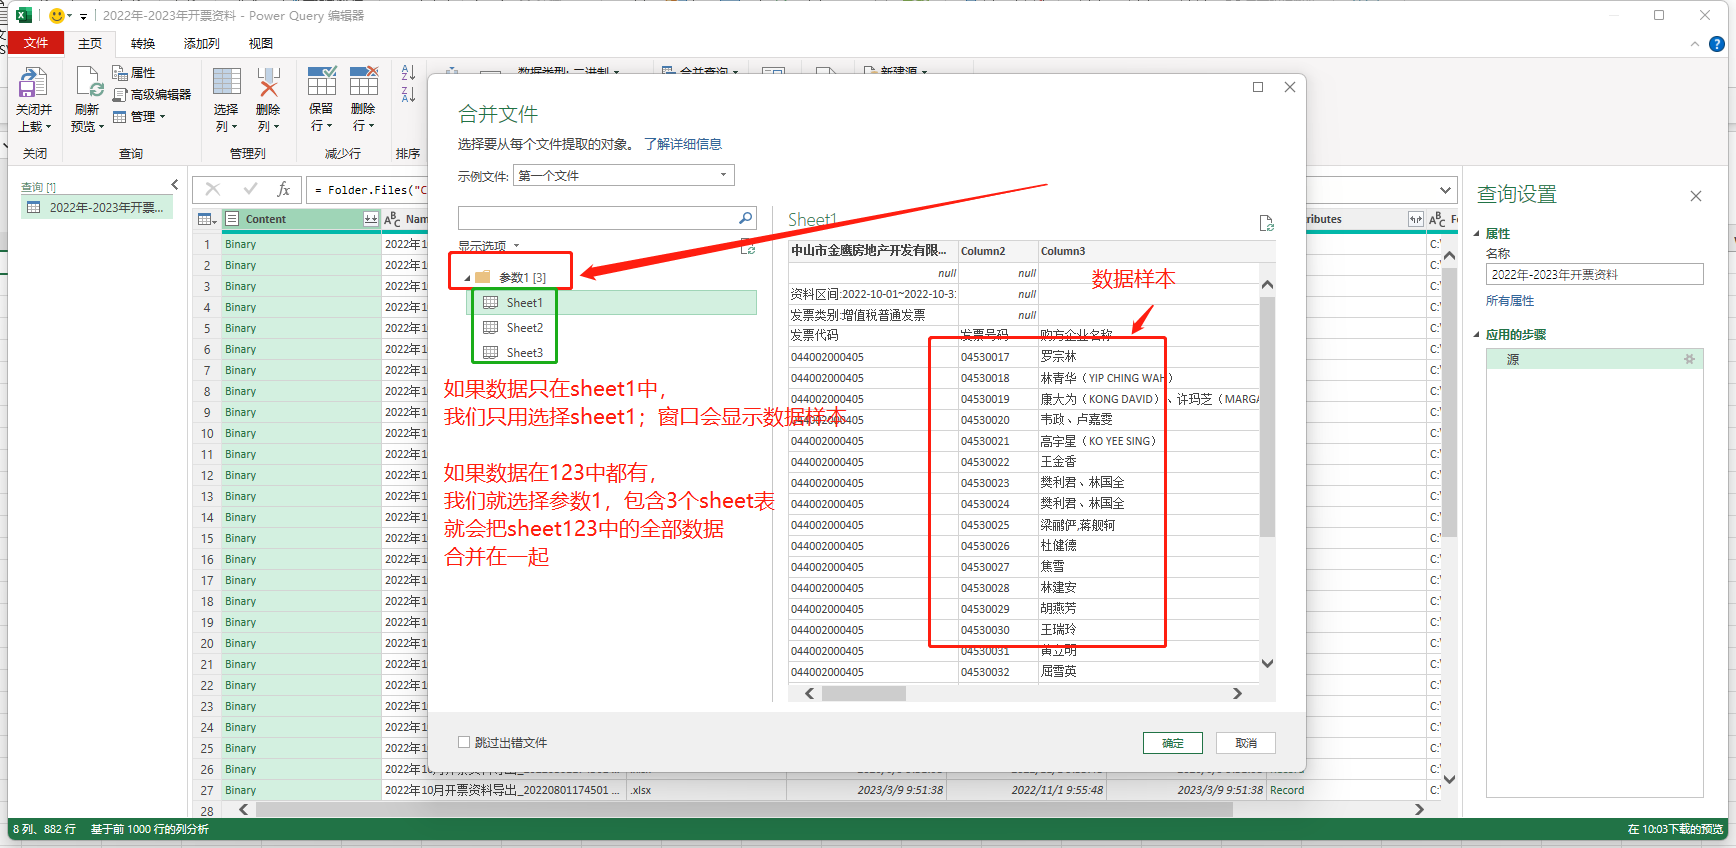Screen dimensions: 1736x848
Task: Collapse the Properties (属性) section
Action: (1477, 233)
